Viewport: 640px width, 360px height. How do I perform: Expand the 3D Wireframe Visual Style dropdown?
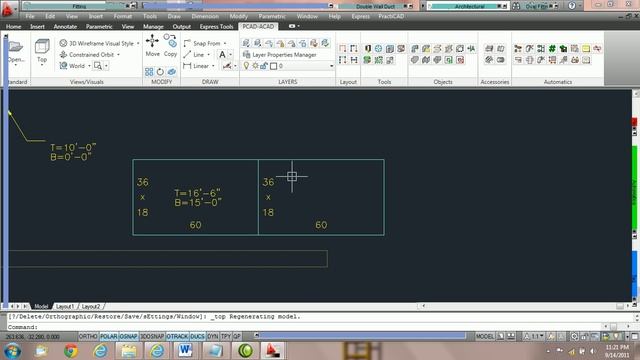[x=138, y=43]
